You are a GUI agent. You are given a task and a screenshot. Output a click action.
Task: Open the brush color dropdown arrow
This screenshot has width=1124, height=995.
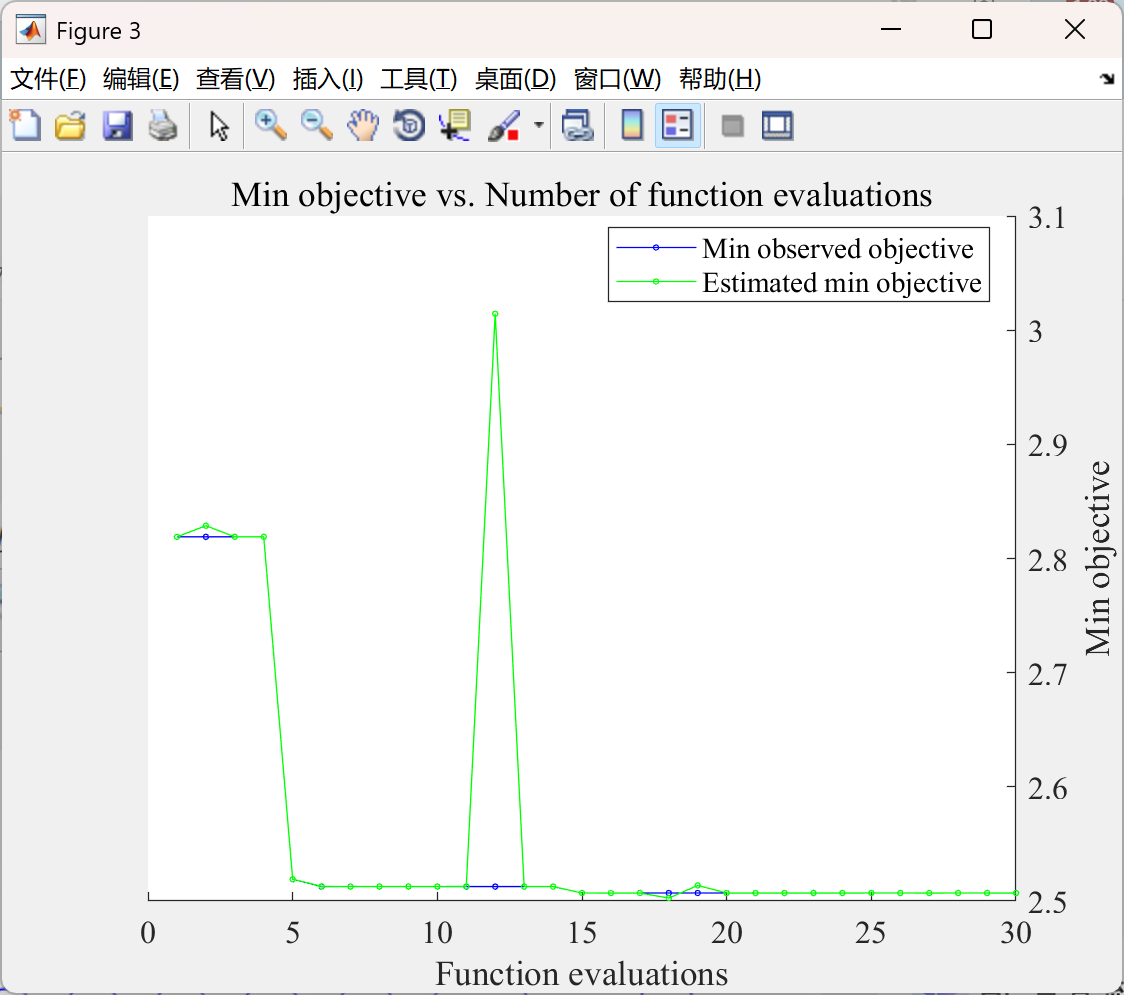pos(538,125)
